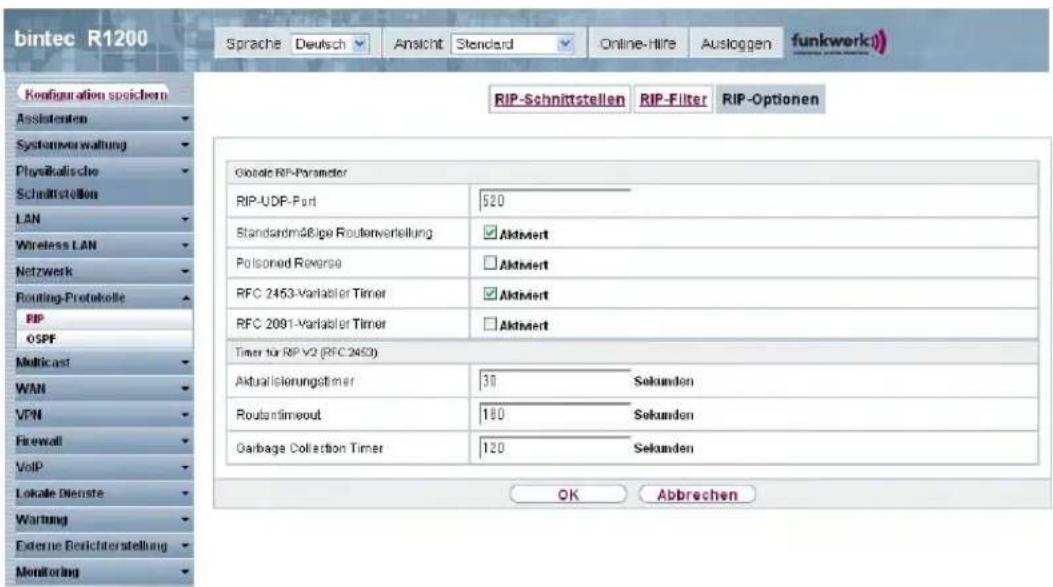Screen dimensions: 1053x587
Task: Expand the LAN menu
Action: [99, 220]
